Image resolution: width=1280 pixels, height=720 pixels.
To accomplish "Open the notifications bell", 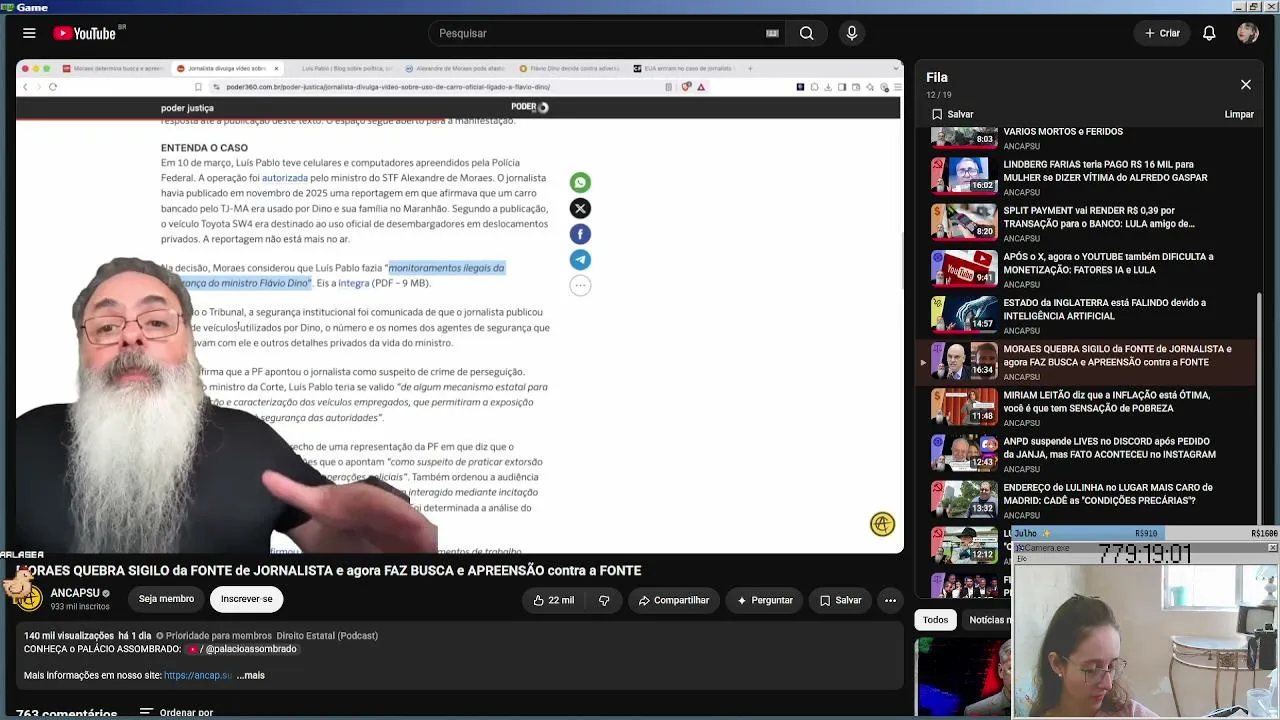I will pyautogui.click(x=1209, y=33).
